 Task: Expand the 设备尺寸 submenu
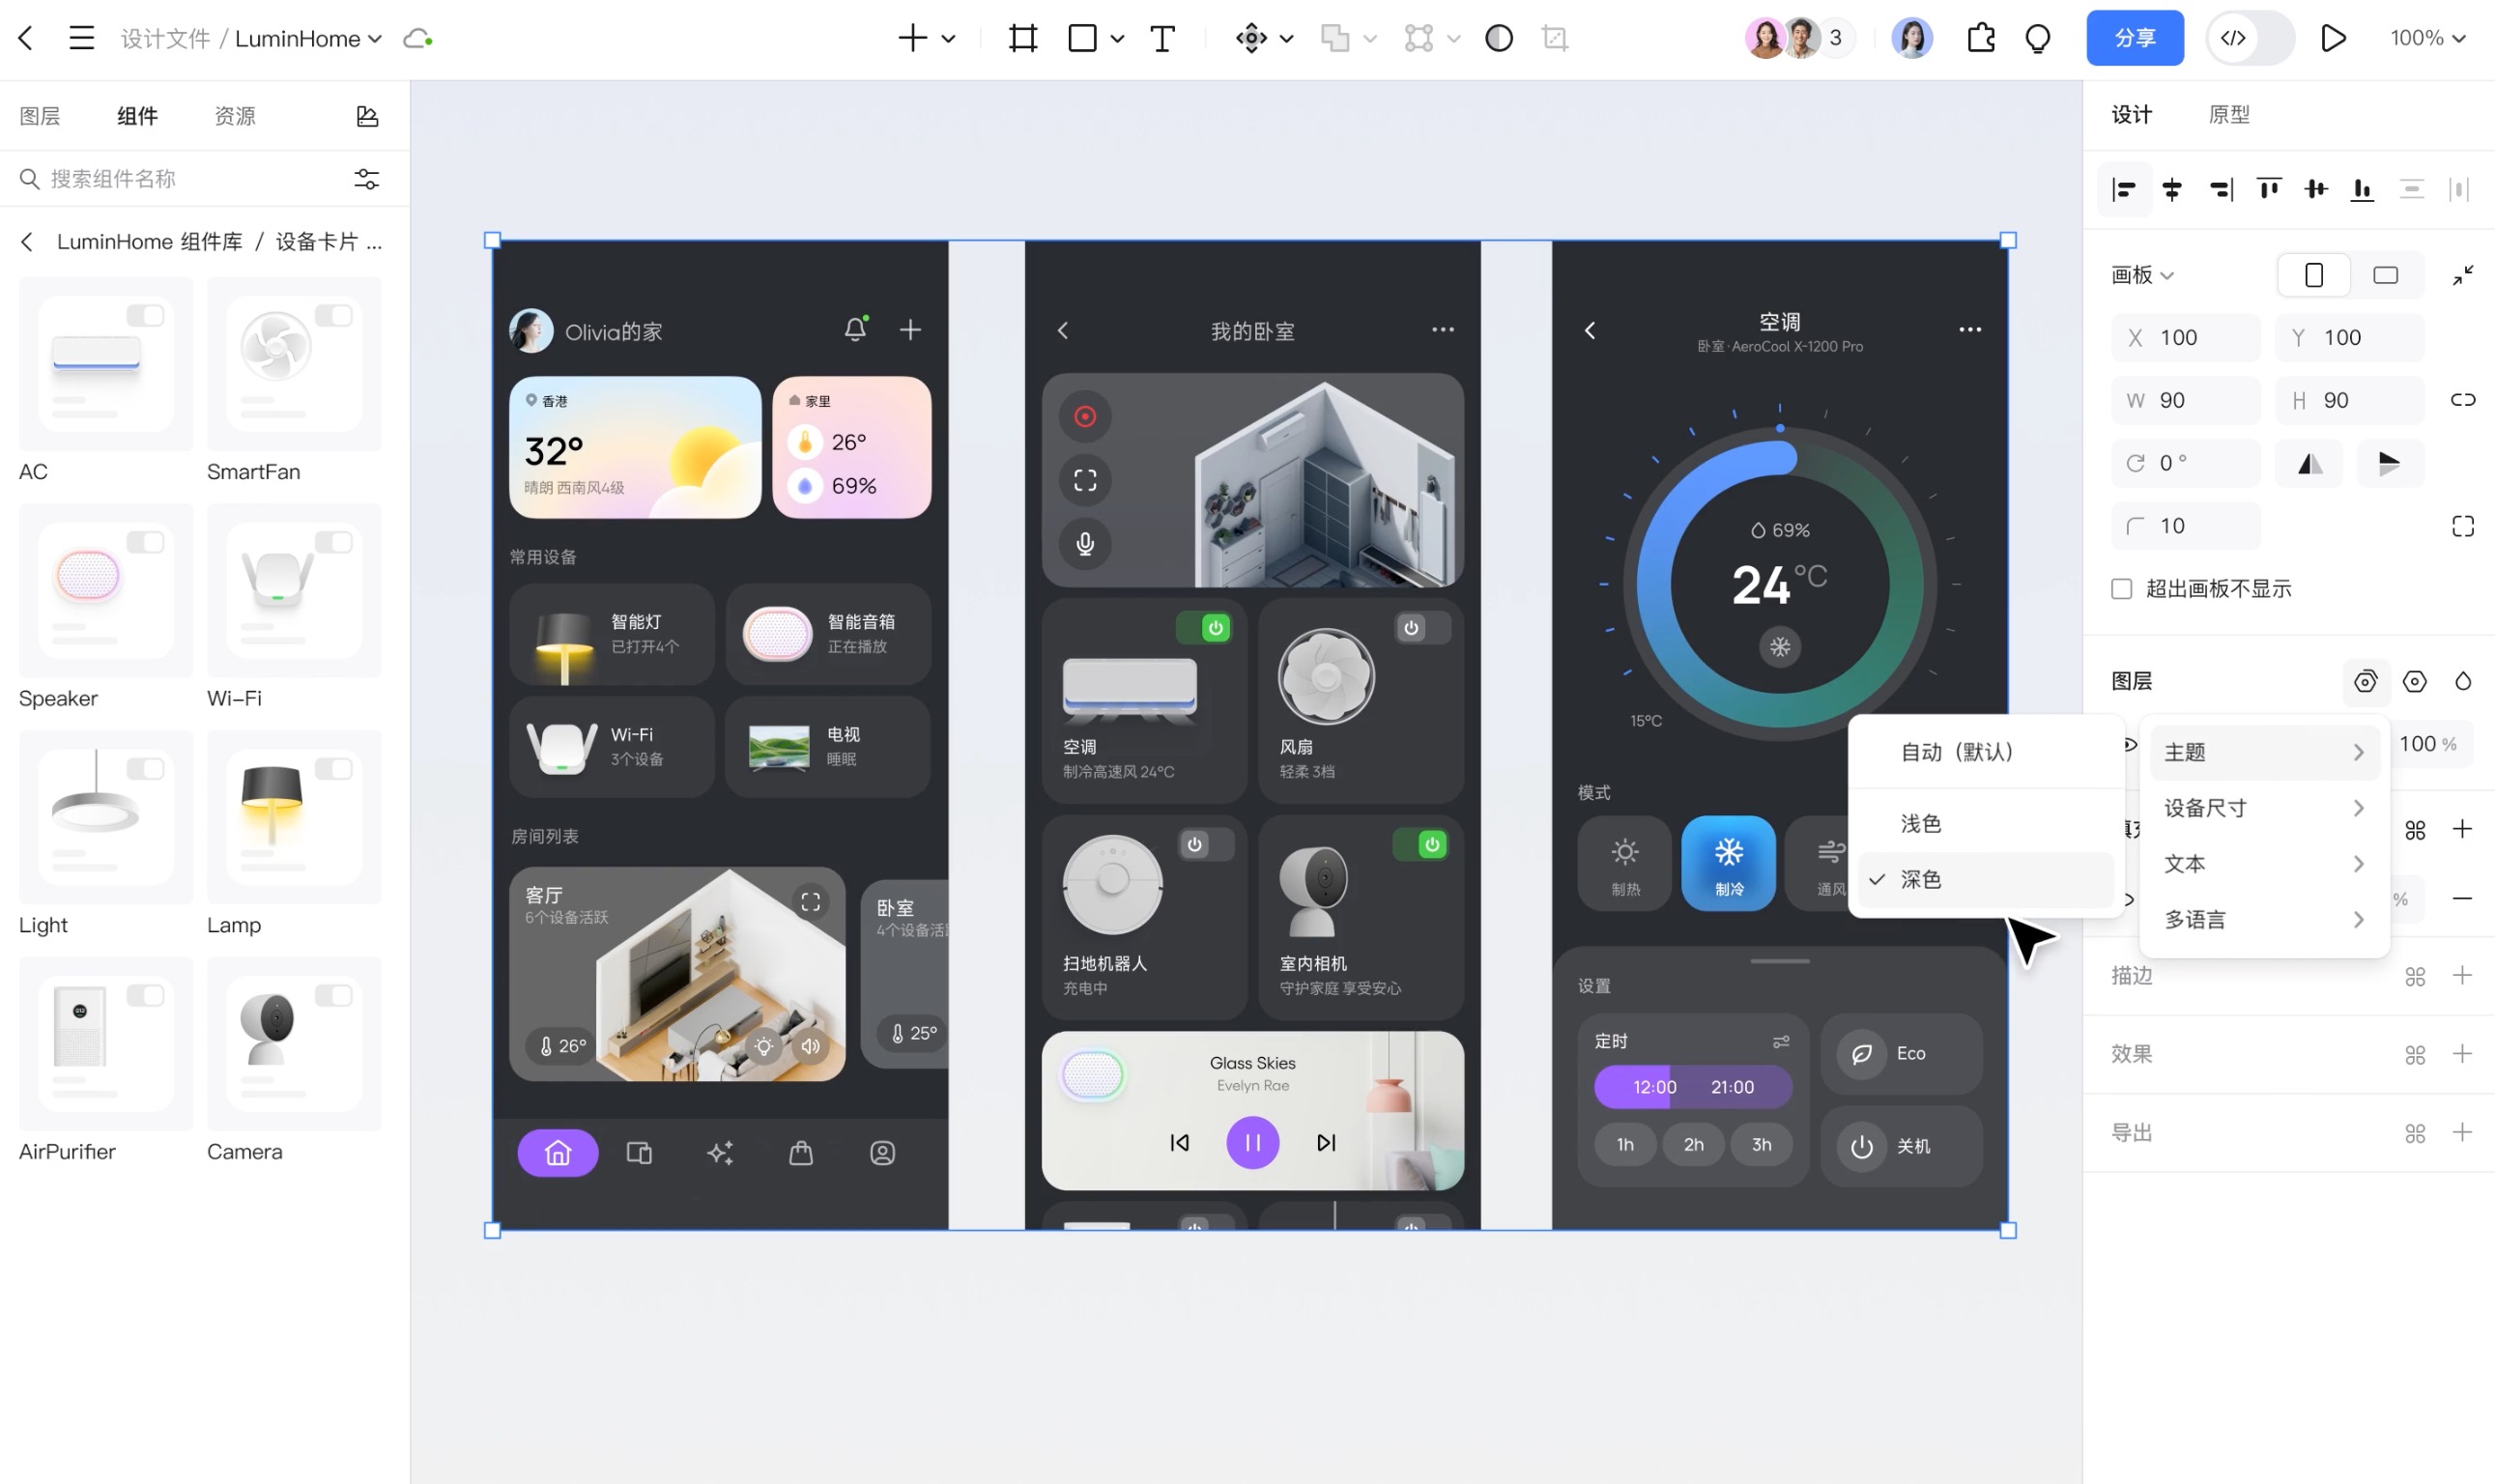coord(2264,808)
